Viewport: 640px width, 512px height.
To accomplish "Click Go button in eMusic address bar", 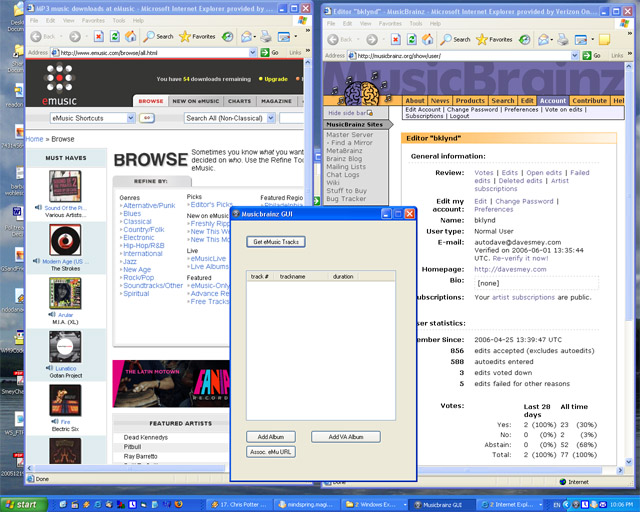I will tap(270, 53).
